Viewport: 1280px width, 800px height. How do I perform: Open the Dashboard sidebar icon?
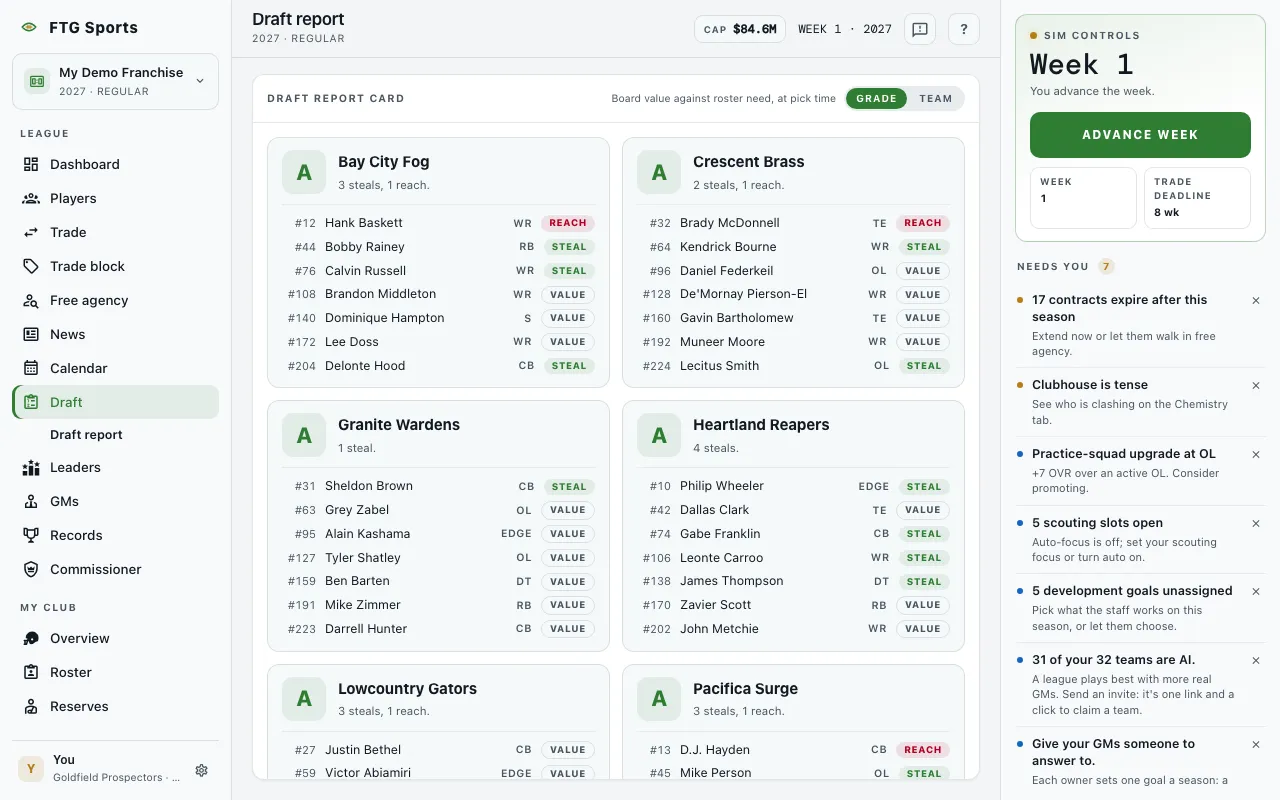point(31,164)
